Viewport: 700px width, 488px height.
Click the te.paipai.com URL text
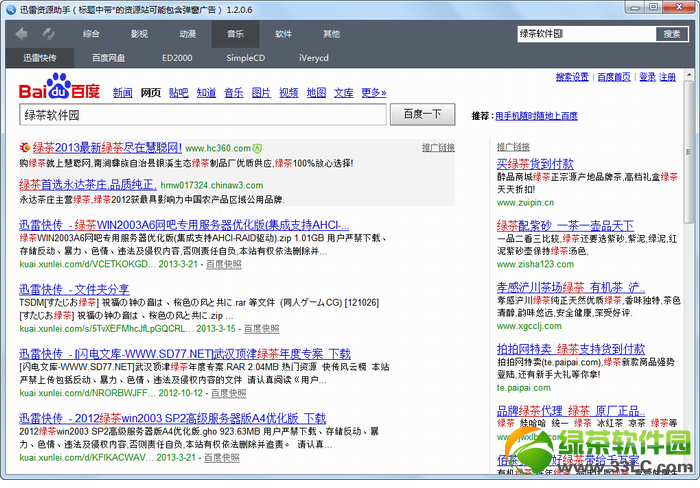524,388
